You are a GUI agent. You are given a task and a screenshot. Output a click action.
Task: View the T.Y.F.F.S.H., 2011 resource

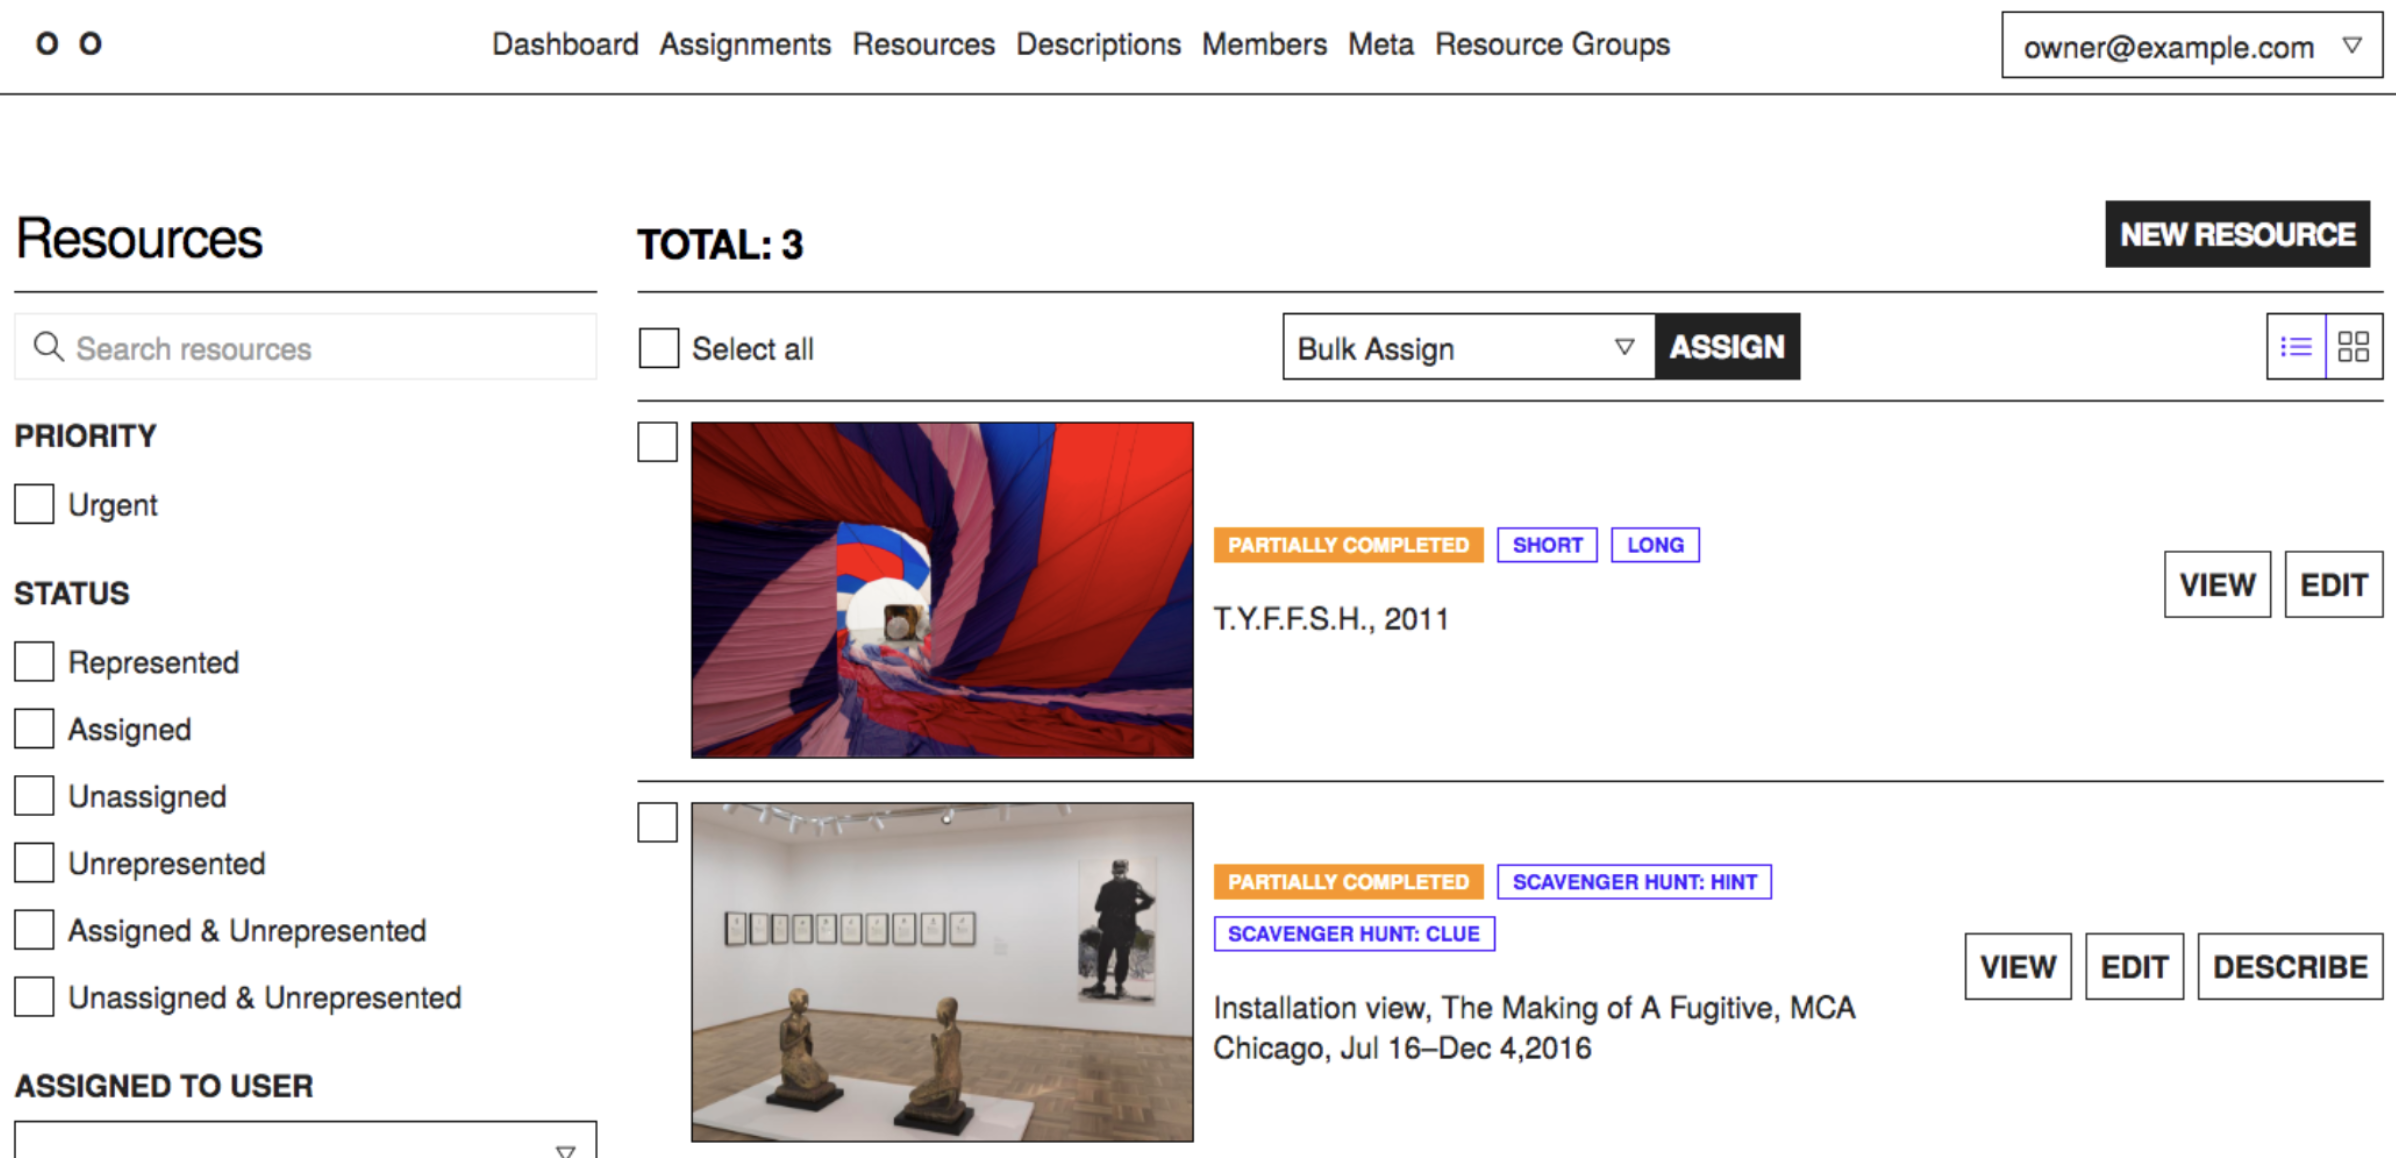[x=2217, y=584]
